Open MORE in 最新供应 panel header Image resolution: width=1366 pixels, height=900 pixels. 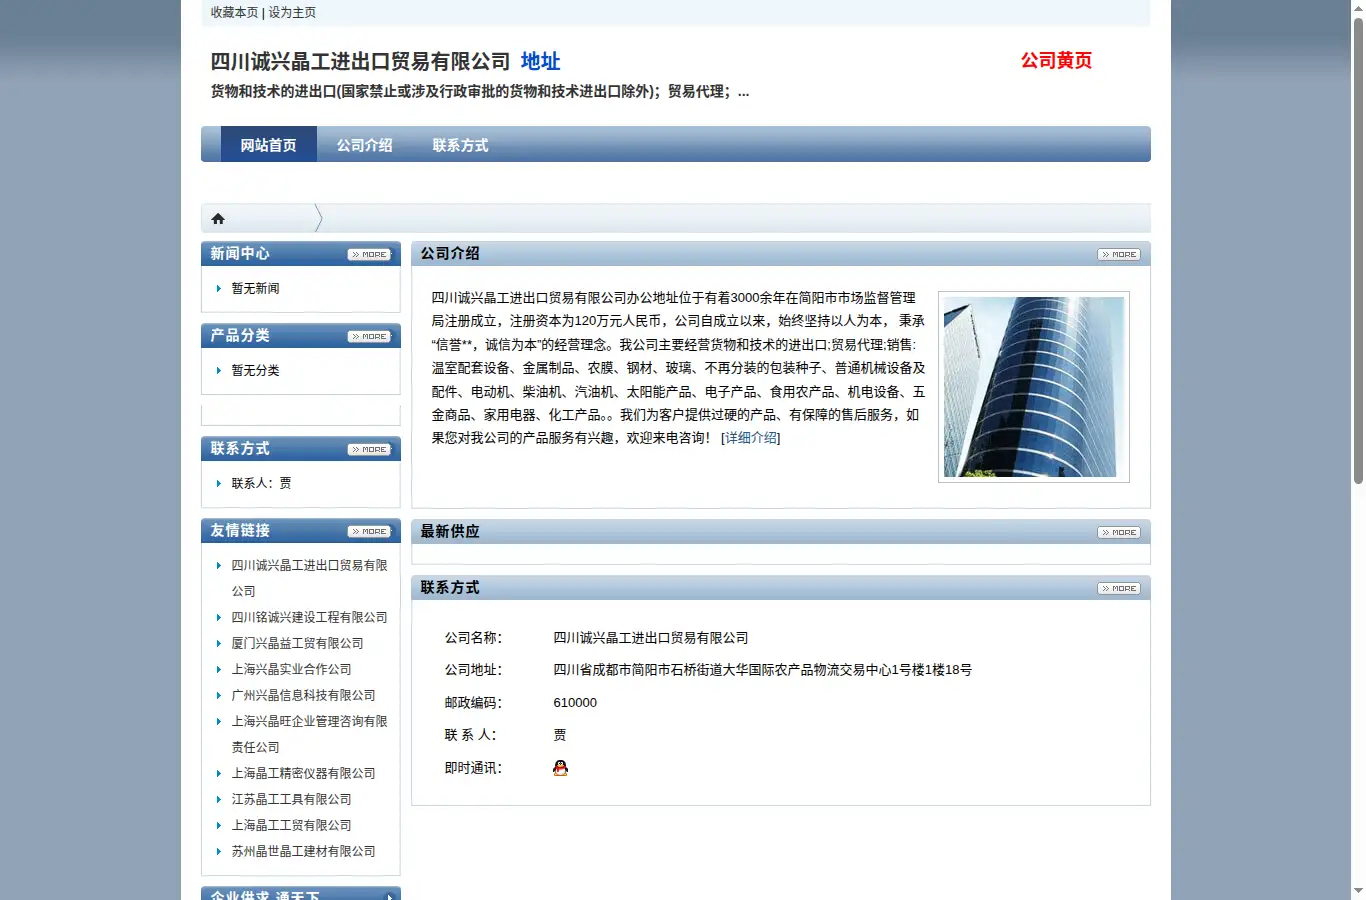(x=1118, y=533)
